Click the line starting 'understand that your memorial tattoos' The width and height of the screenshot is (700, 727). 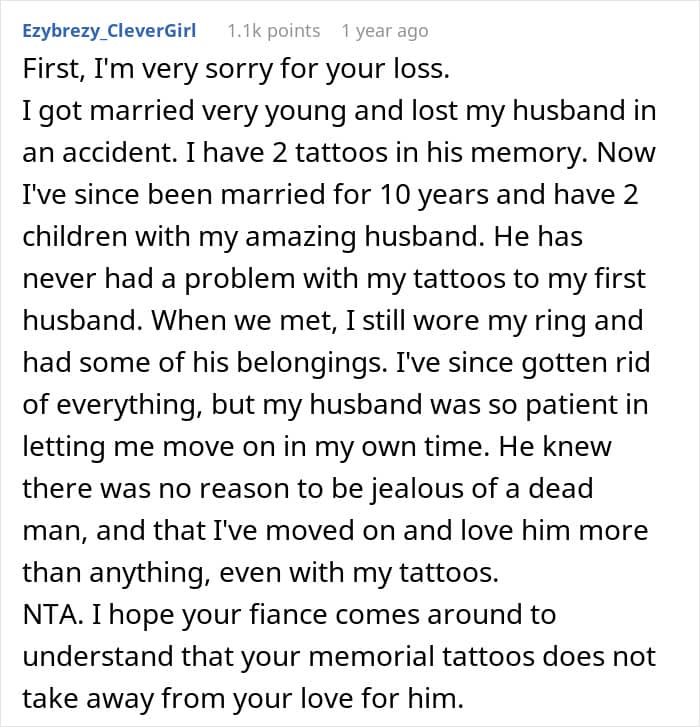click(339, 657)
